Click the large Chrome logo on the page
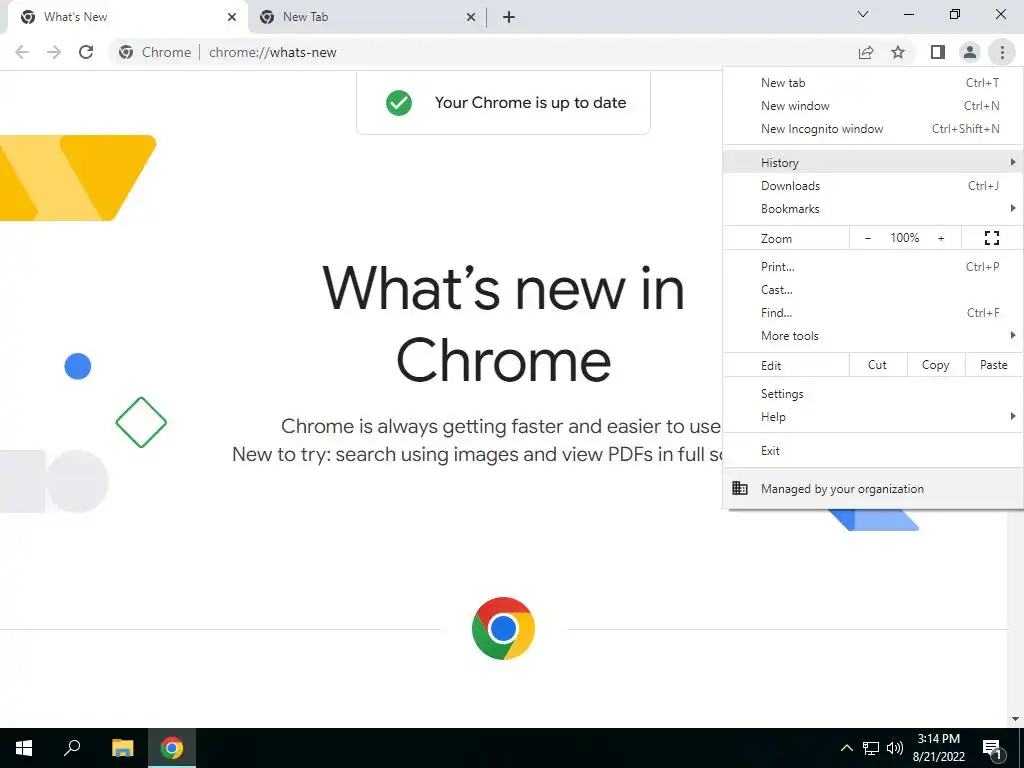The image size is (1024, 768). 503,628
